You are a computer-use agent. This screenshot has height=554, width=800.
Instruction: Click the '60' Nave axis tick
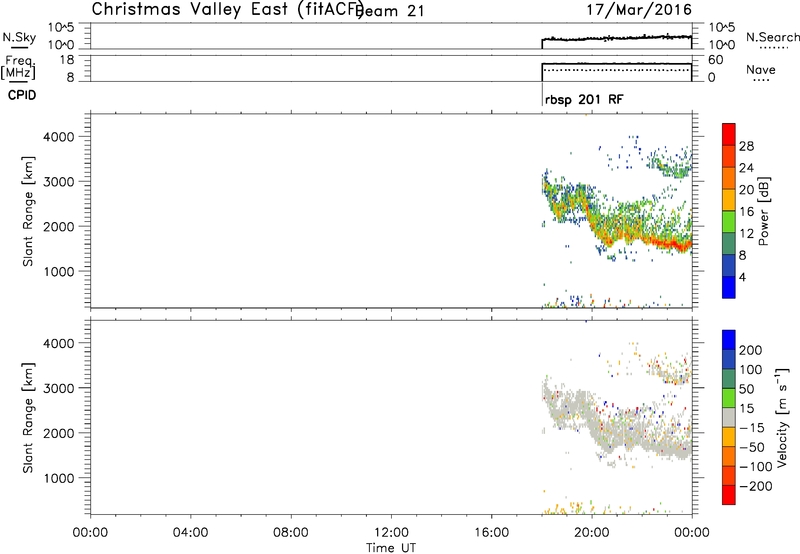click(715, 60)
